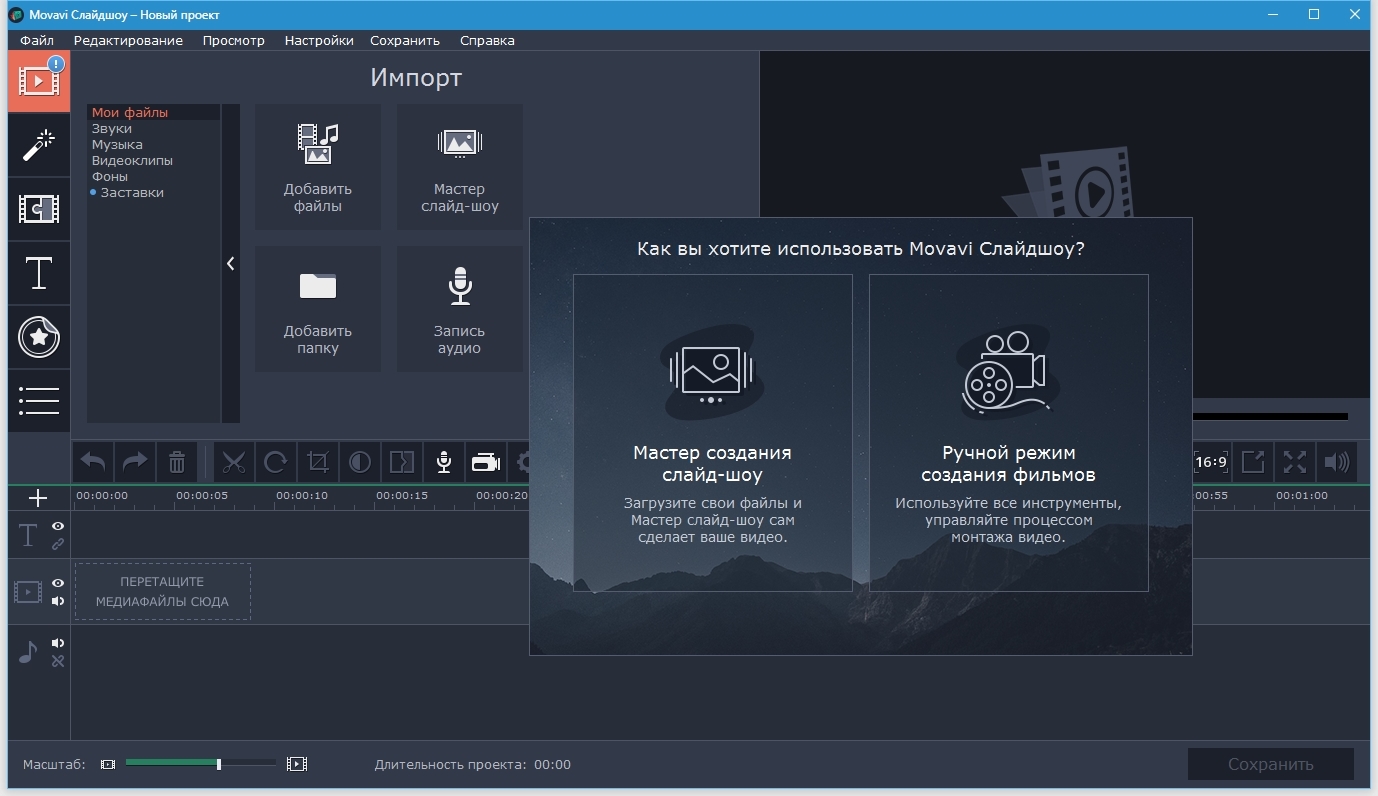Redo the last action

(x=134, y=462)
